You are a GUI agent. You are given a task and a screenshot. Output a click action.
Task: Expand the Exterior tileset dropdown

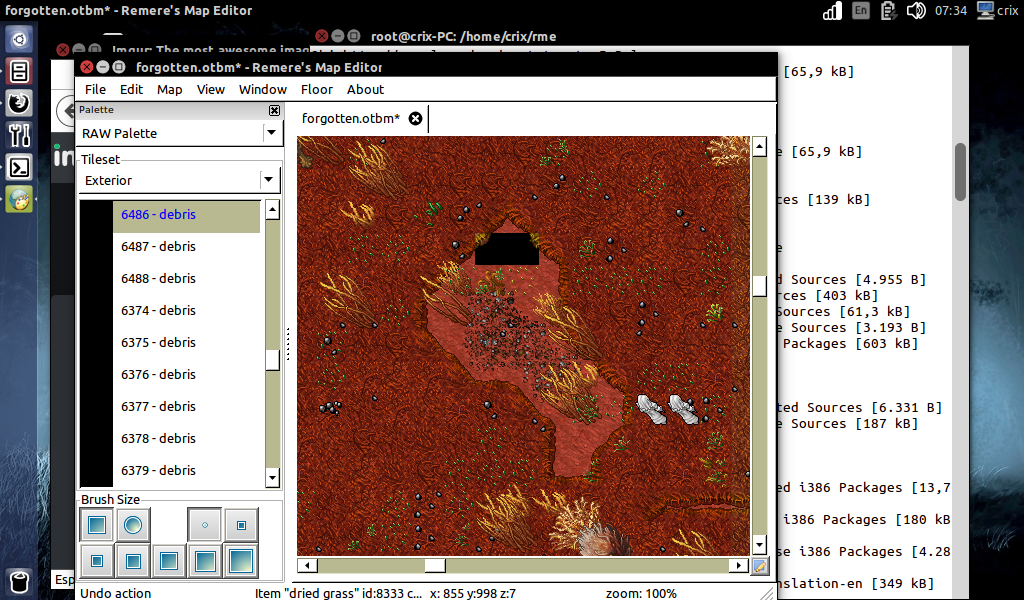click(268, 180)
